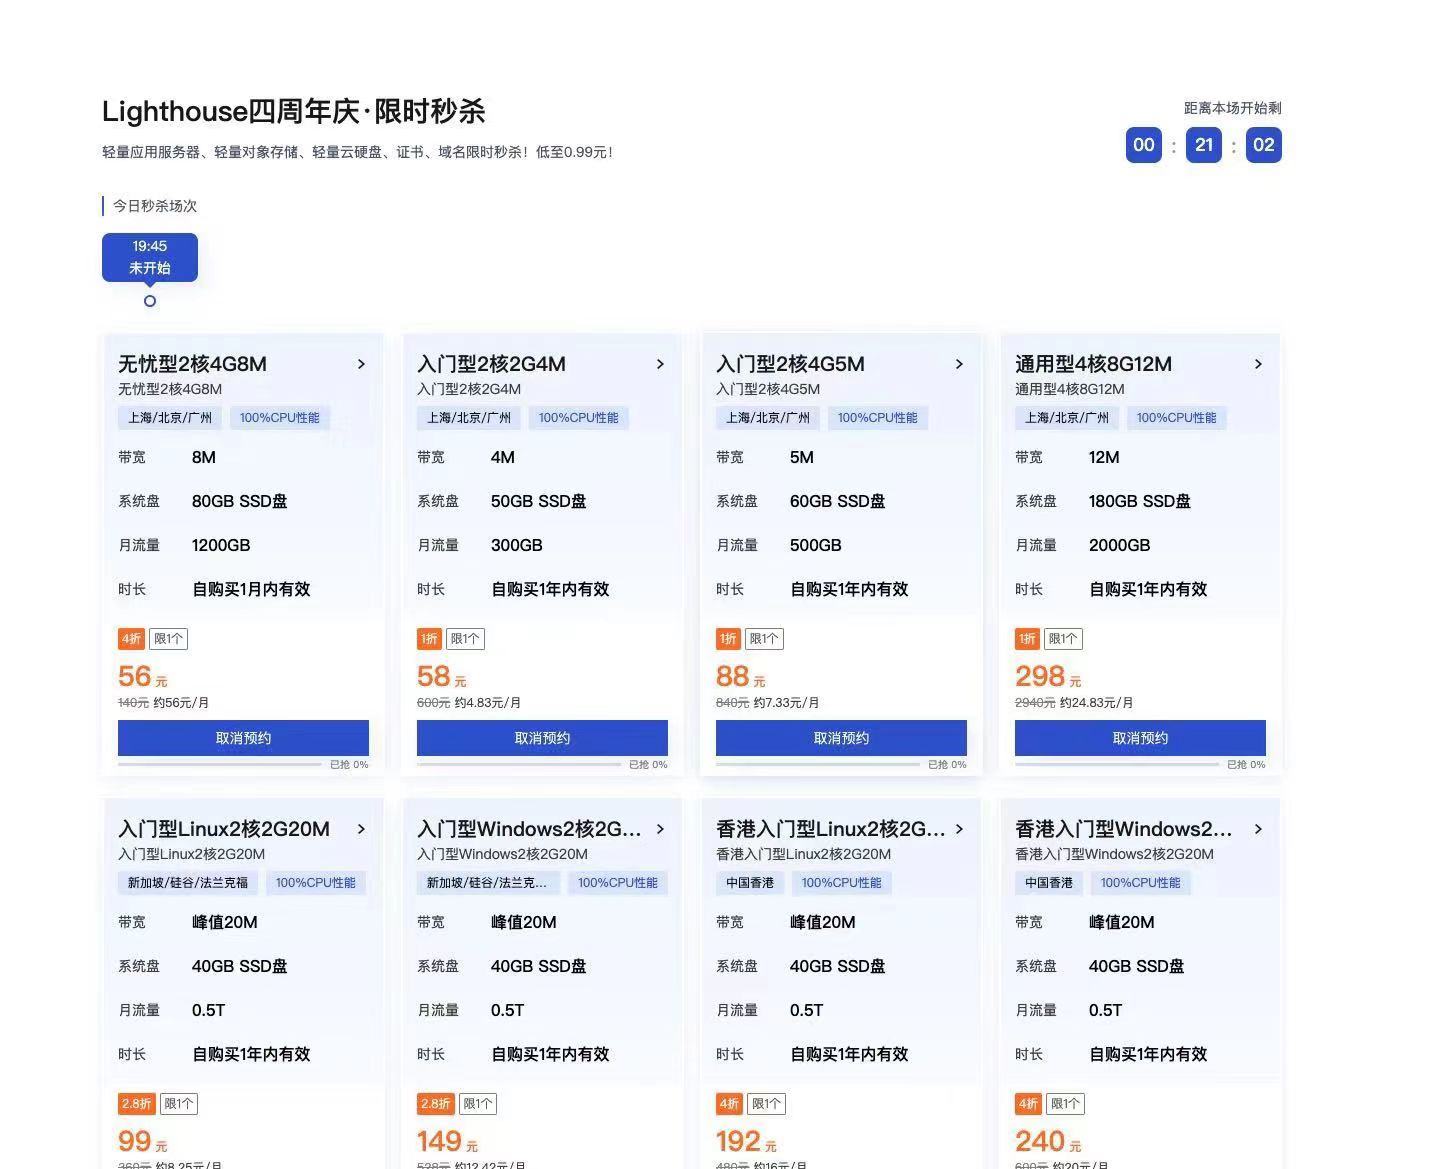This screenshot has width=1446, height=1169.
Task: Click the 入门型2核4G5M card title
Action: 790,364
